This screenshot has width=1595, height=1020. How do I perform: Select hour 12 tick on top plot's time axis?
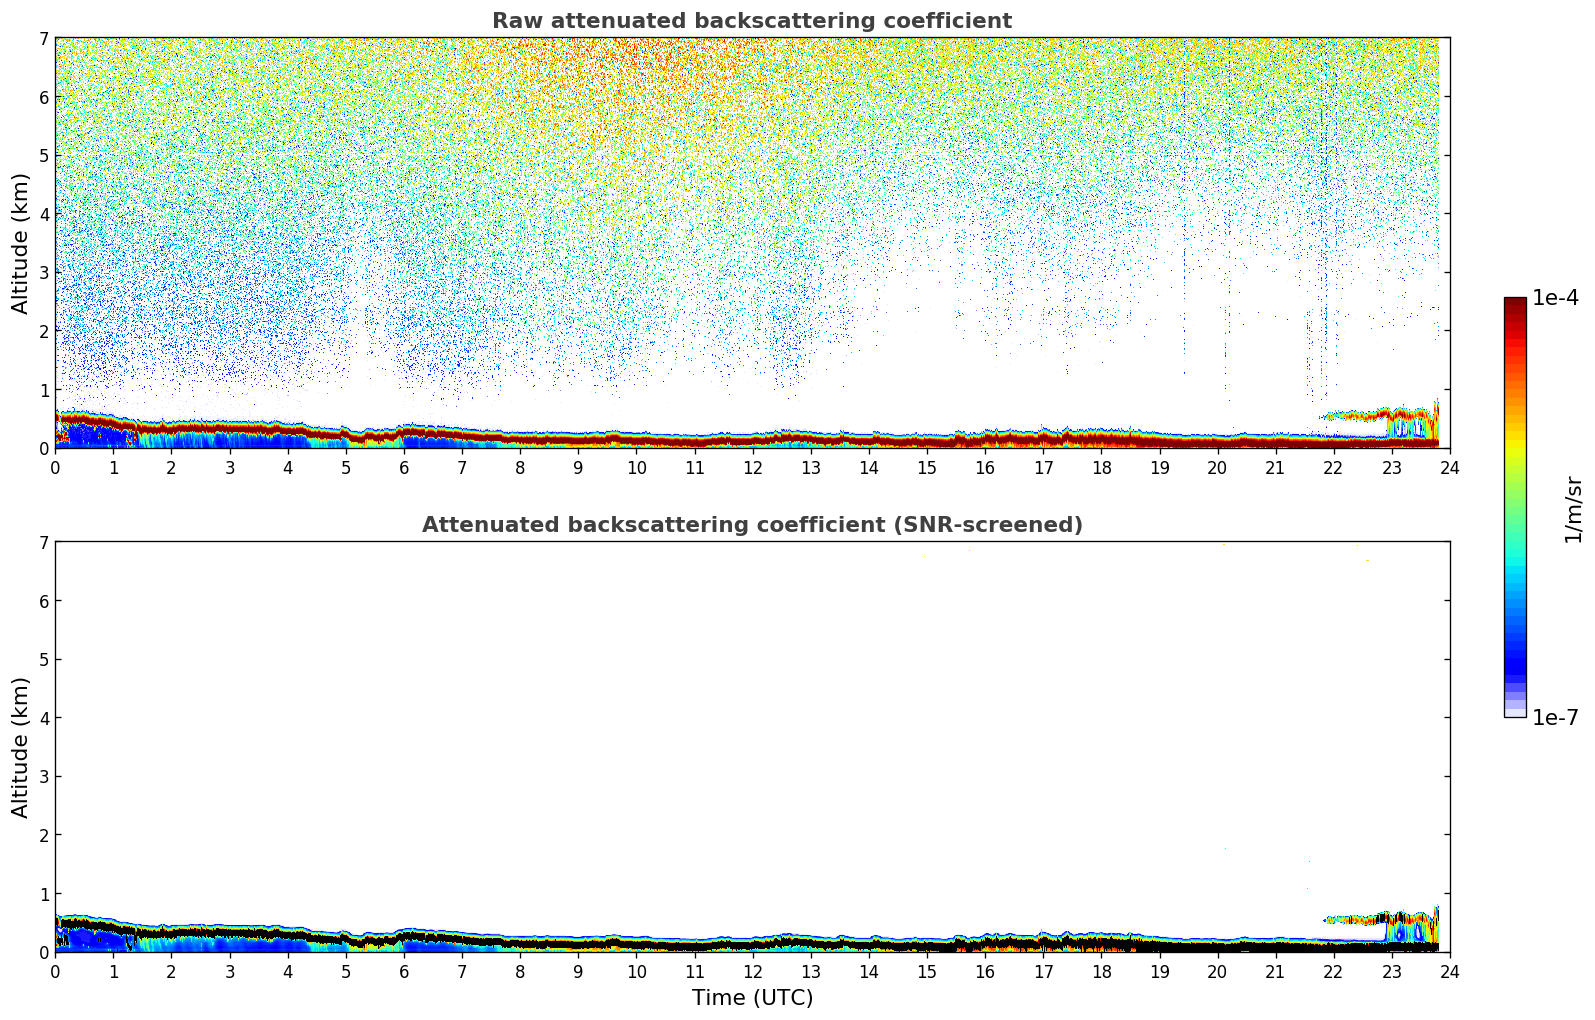pos(752,467)
